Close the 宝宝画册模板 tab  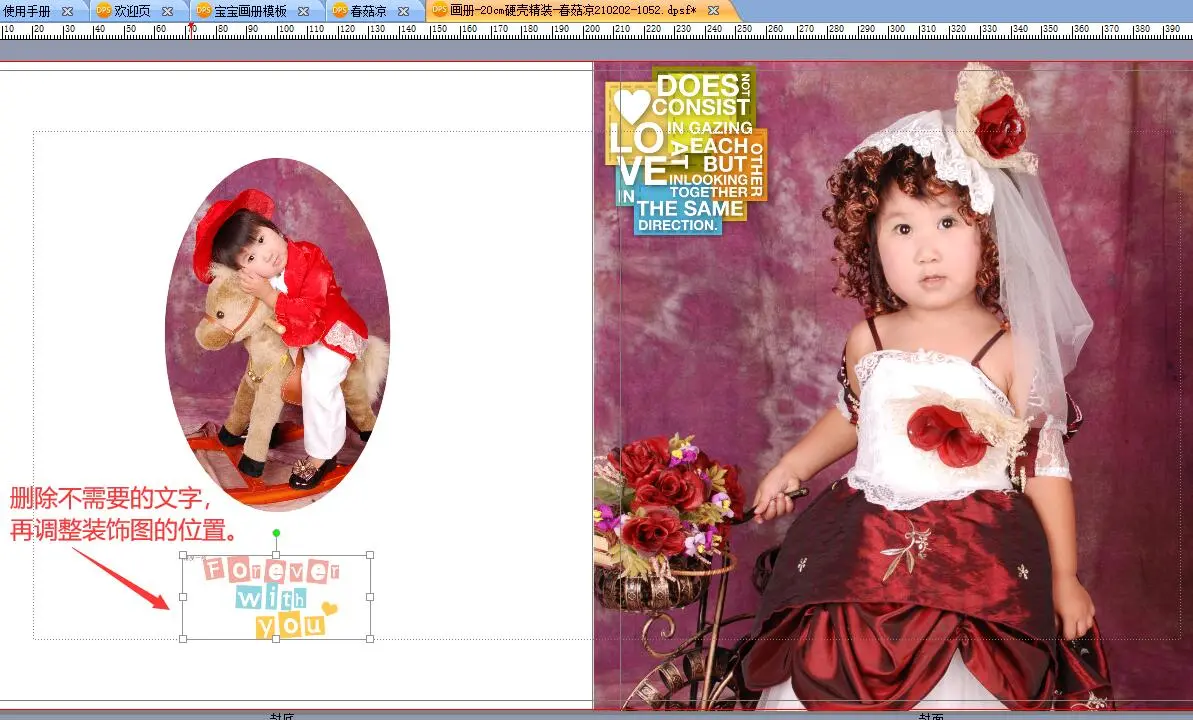click(x=303, y=11)
